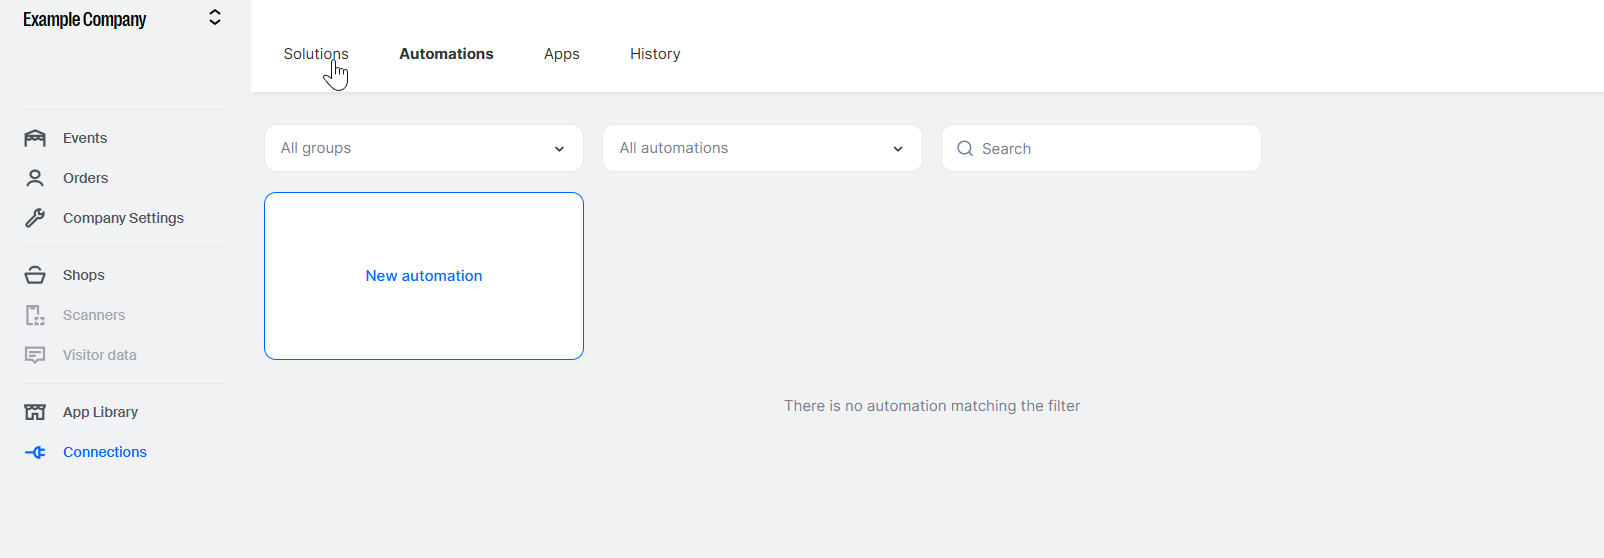1604x558 pixels.
Task: Click the Shops basket icon
Action: (x=35, y=275)
